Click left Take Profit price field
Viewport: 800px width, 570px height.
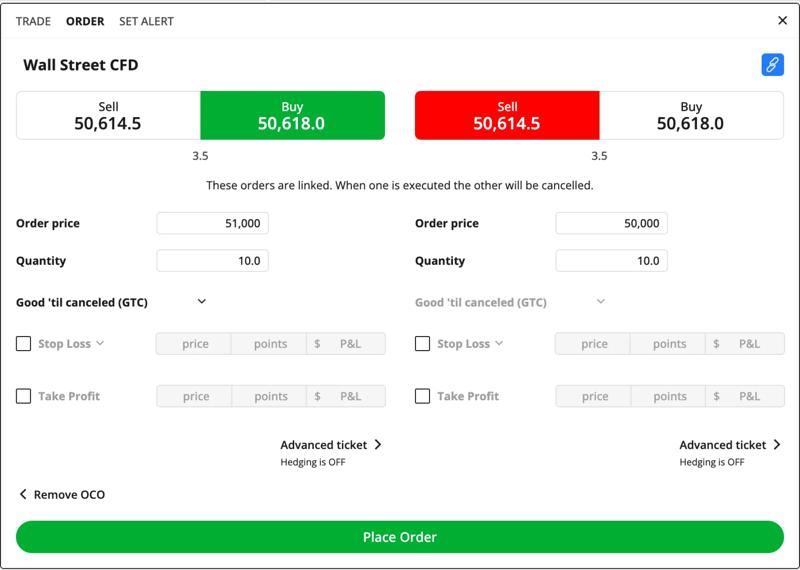click(194, 396)
